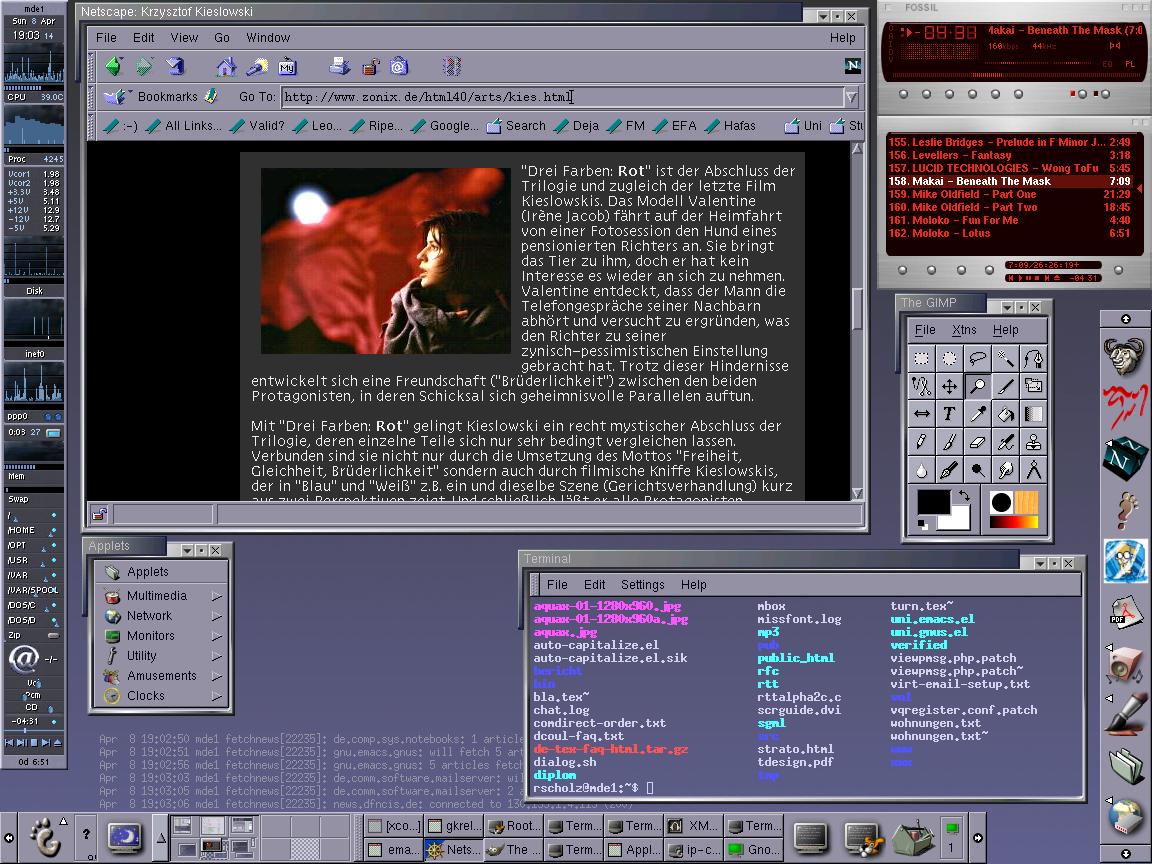Image resolution: width=1152 pixels, height=864 pixels.
Task: Pick the bucket fill tool
Action: (1005, 414)
